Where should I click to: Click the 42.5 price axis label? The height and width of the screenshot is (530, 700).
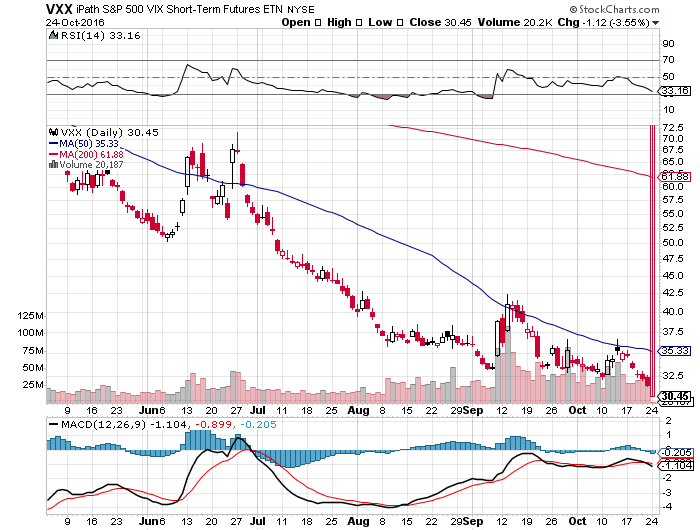coord(673,293)
